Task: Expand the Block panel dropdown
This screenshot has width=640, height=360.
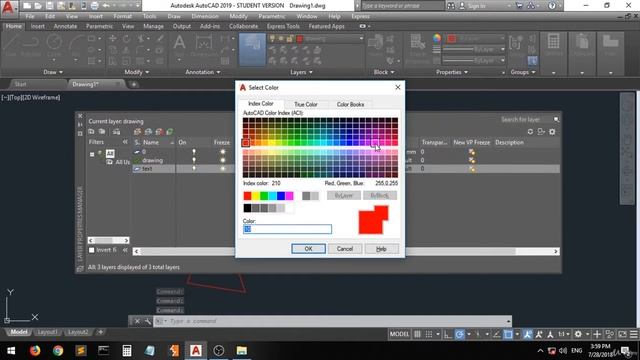Action: coord(384,72)
